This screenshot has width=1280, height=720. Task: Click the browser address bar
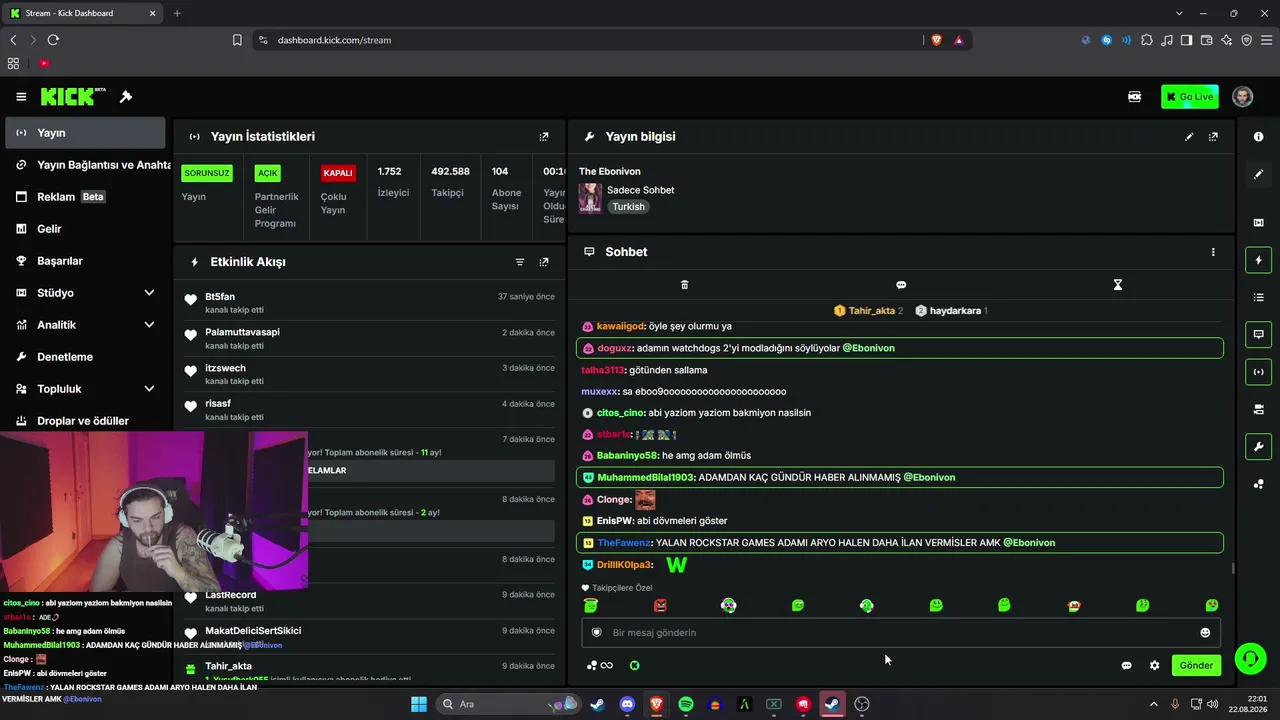(585, 40)
